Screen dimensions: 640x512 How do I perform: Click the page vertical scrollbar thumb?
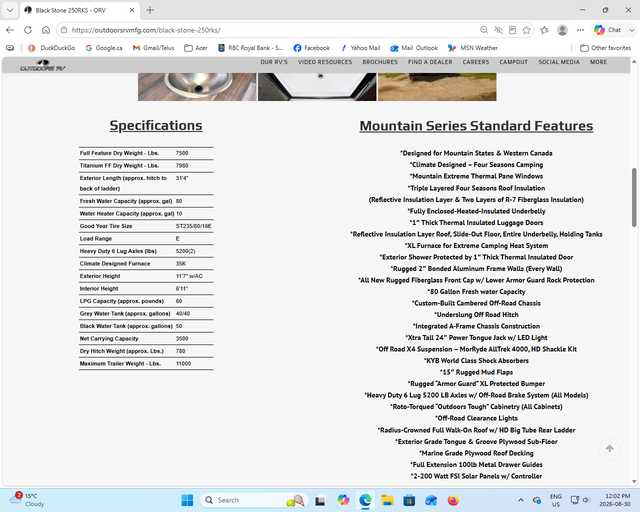634,197
